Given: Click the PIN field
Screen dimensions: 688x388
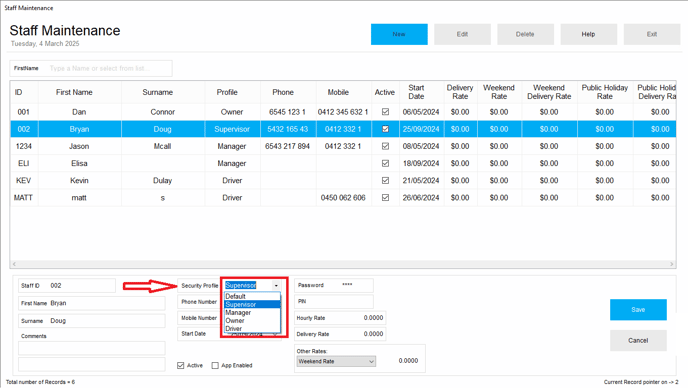Looking at the screenshot, I should (x=334, y=302).
